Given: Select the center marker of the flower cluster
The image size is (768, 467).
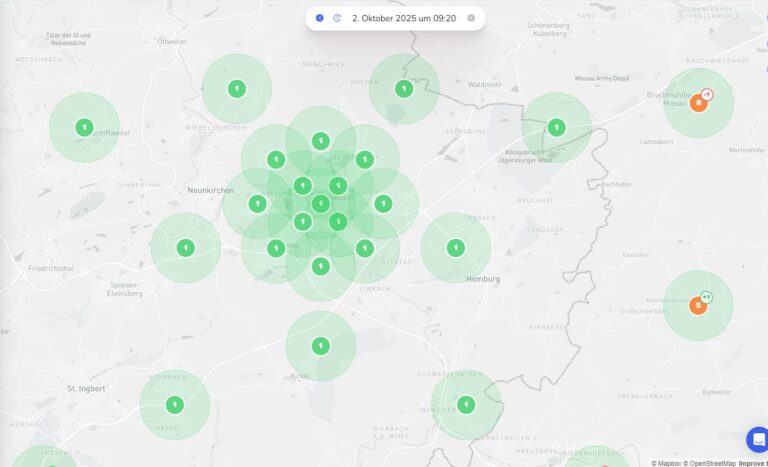Looking at the screenshot, I should click(x=321, y=204).
